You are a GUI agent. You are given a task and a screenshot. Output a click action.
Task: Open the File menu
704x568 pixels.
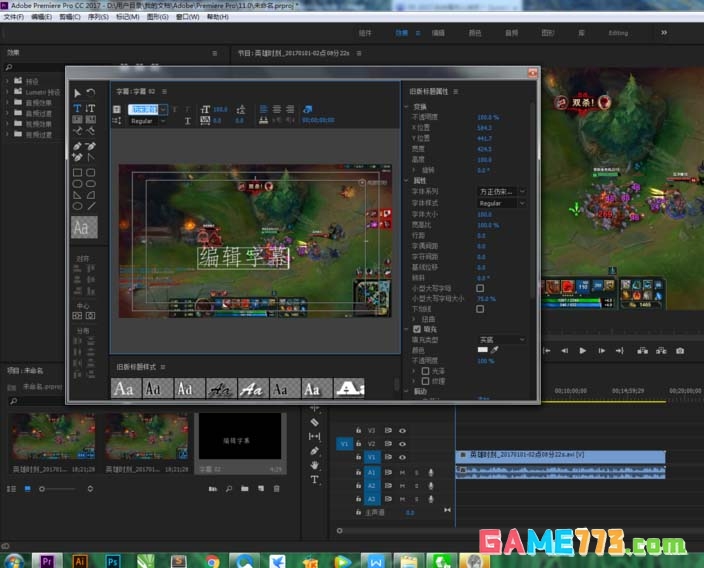[13, 17]
